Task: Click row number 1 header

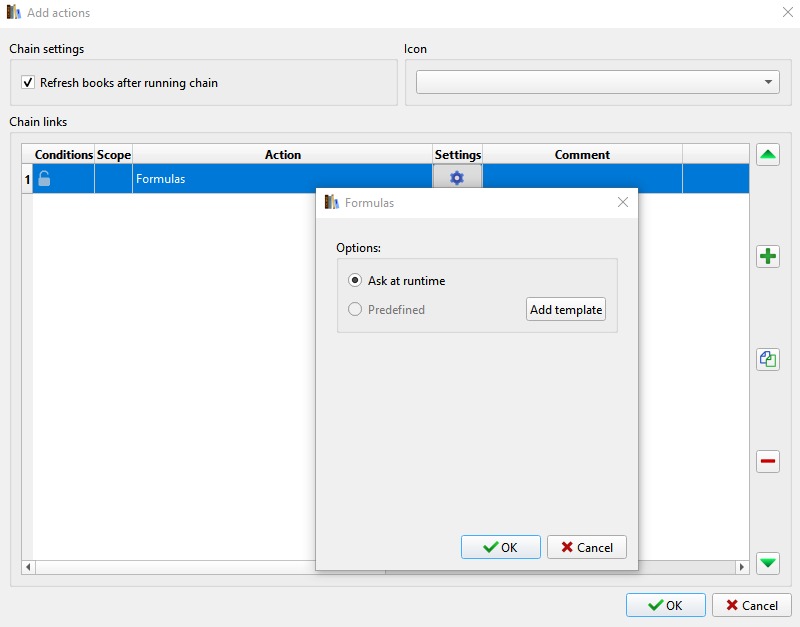Action: (27, 179)
